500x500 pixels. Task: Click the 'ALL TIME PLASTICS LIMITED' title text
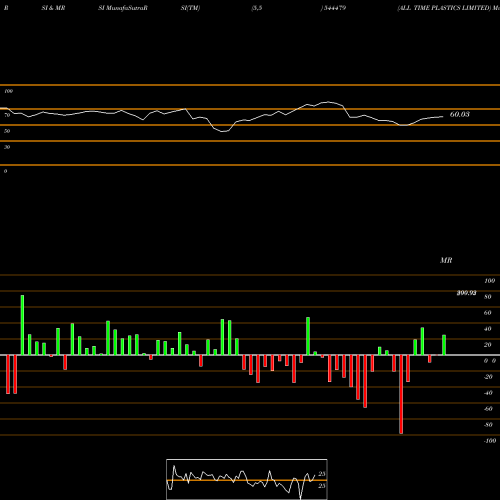coord(445,8)
